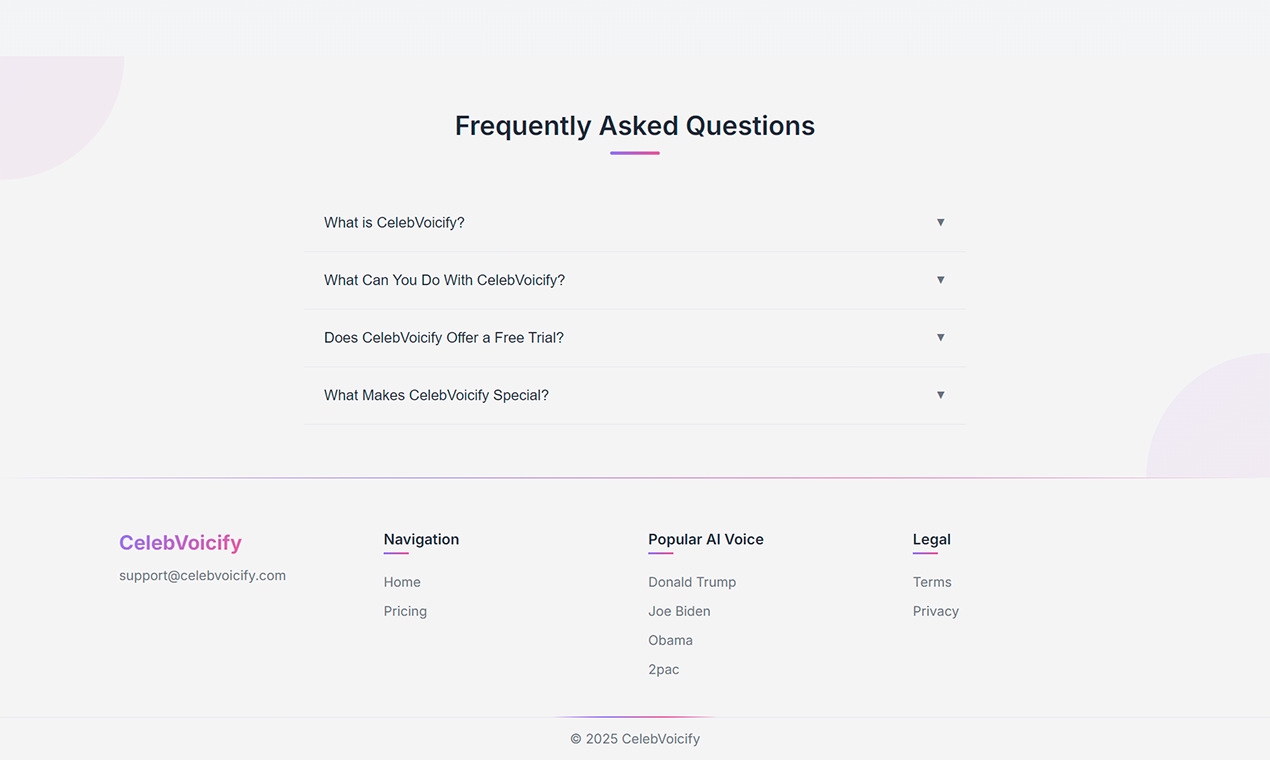Screen dimensions: 1270x760
Task: Toggle arrow for 'What Makes CelebVoicify Special?'
Action: point(940,395)
